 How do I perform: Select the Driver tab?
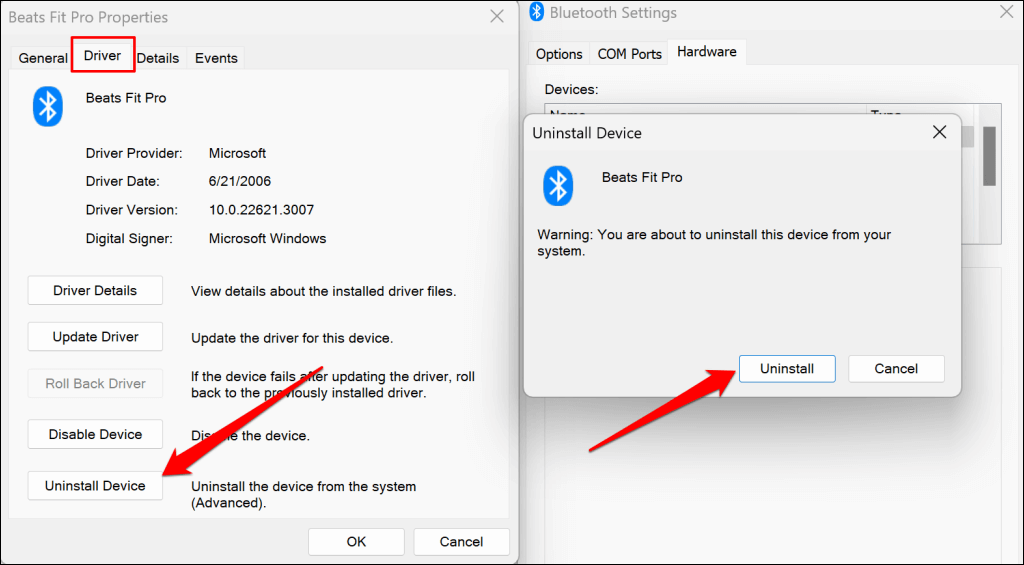click(102, 56)
